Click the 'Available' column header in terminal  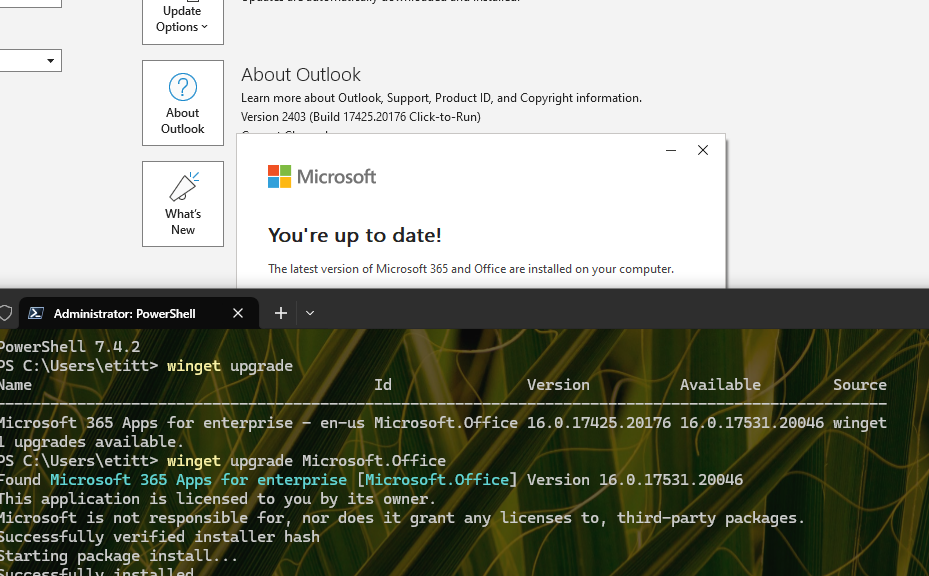720,385
